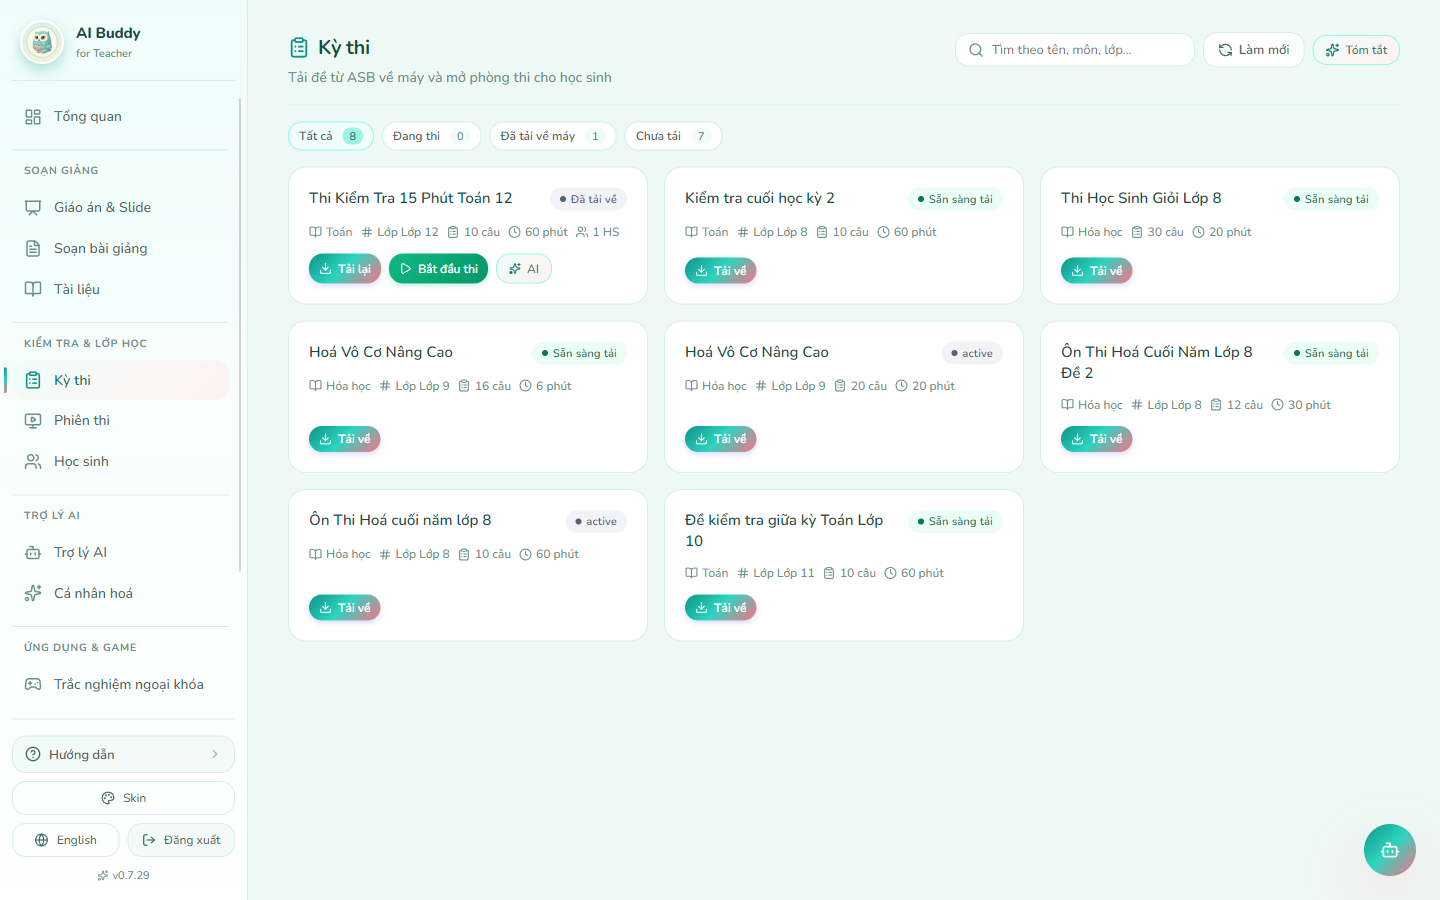Filter by the Chưa tải tab

point(673,136)
